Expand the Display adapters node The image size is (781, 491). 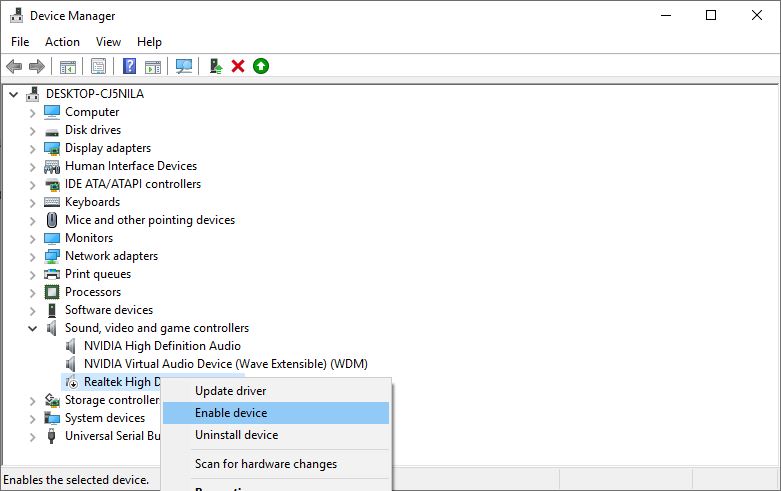pyautogui.click(x=32, y=148)
